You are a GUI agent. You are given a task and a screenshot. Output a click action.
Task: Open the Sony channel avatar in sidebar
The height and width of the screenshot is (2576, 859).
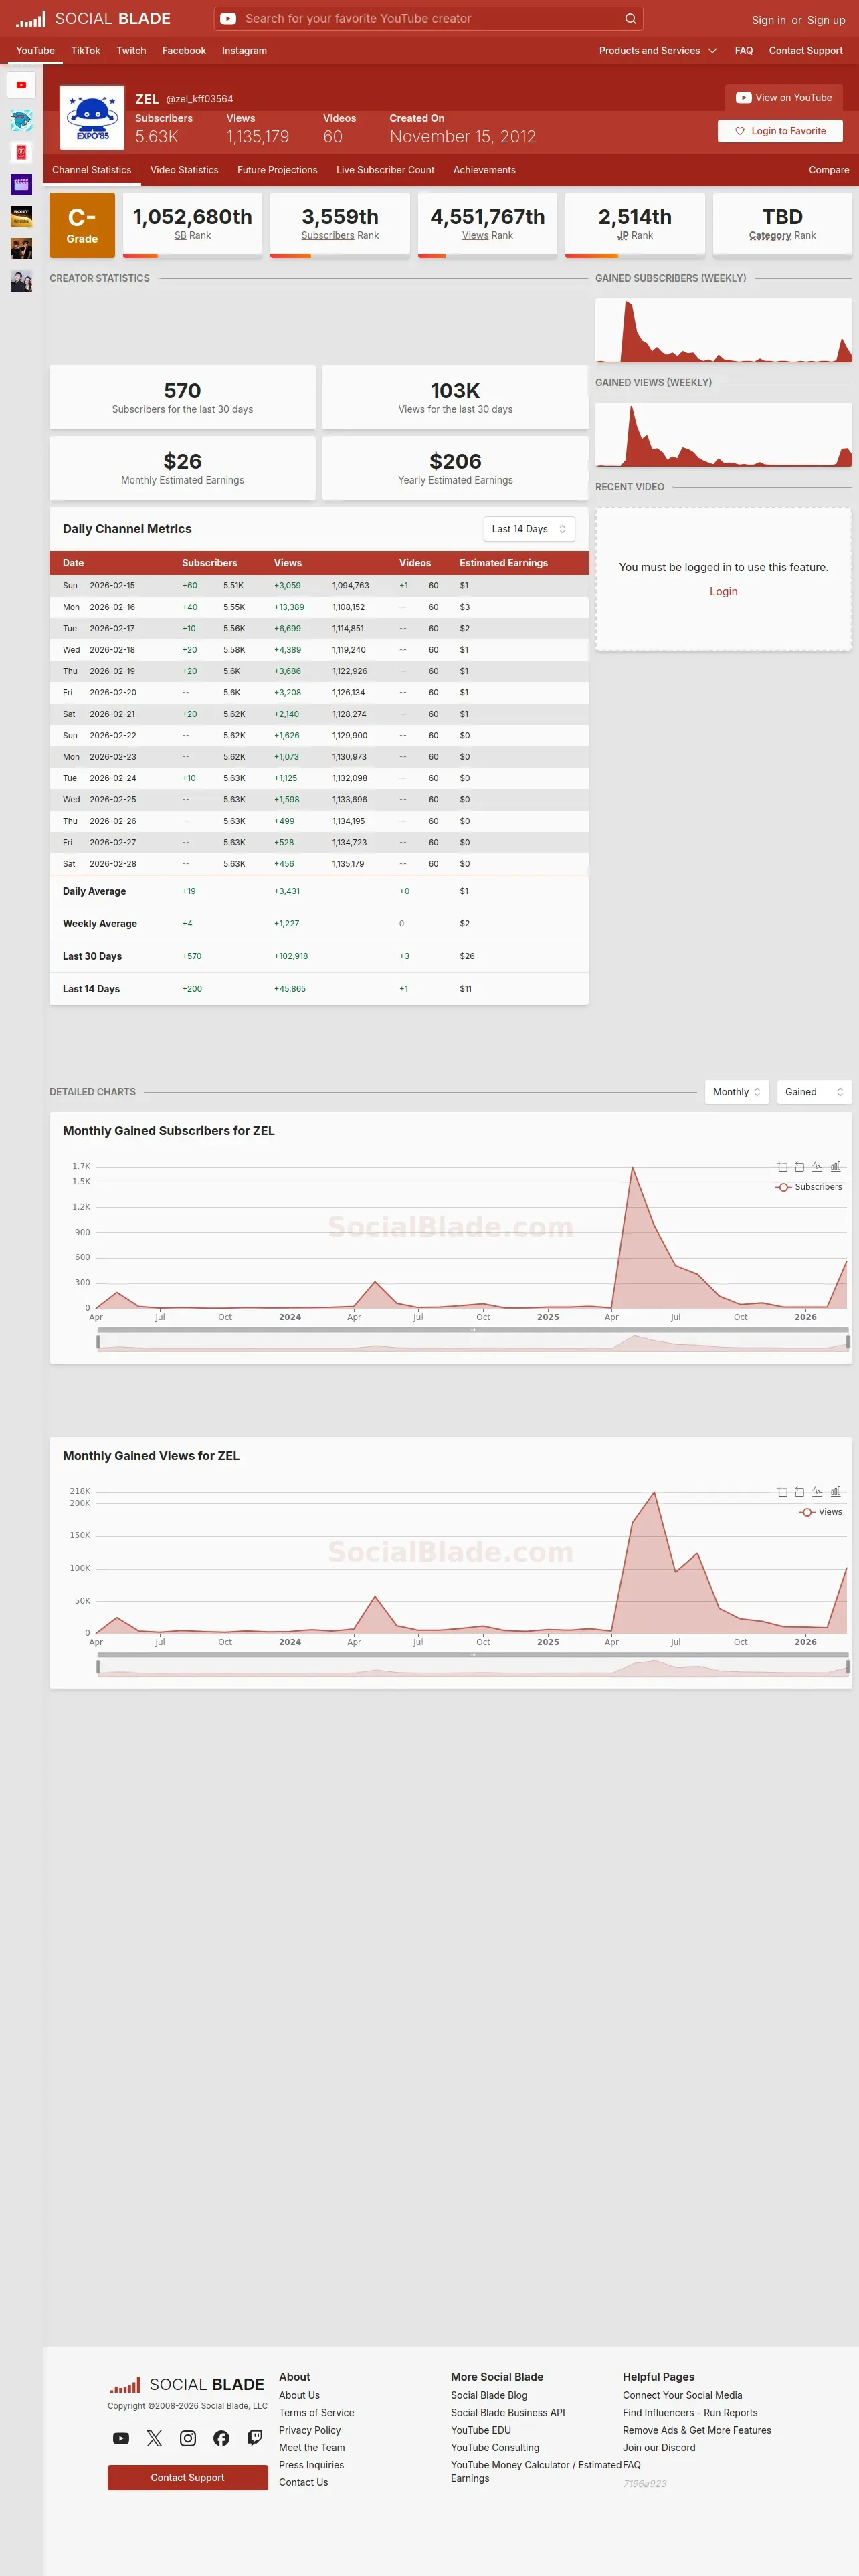pos(21,216)
